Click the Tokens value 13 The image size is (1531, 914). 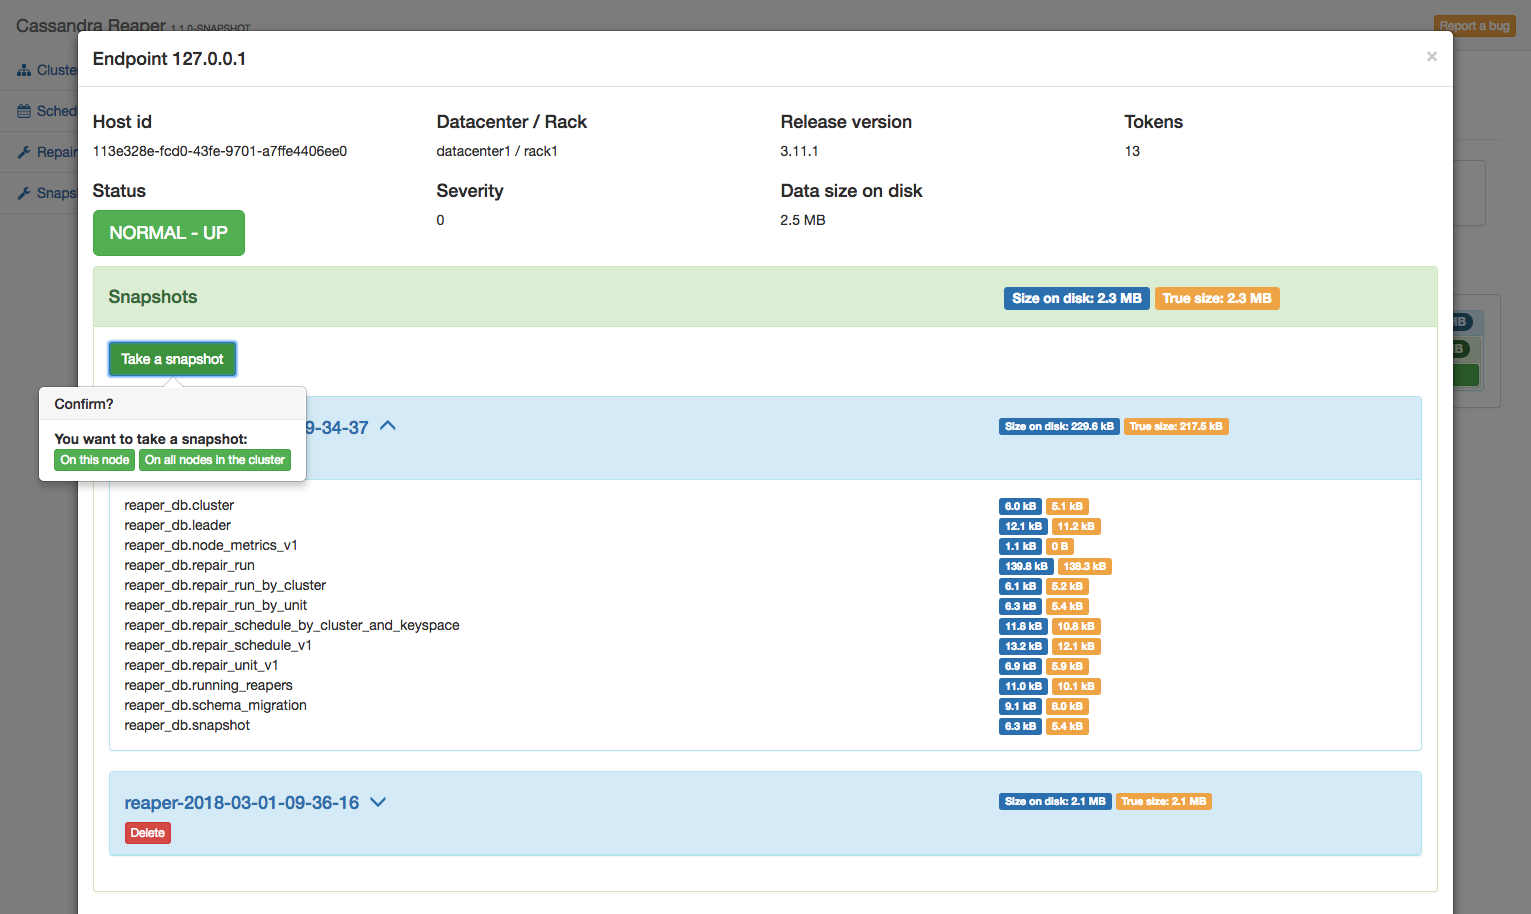point(1132,151)
